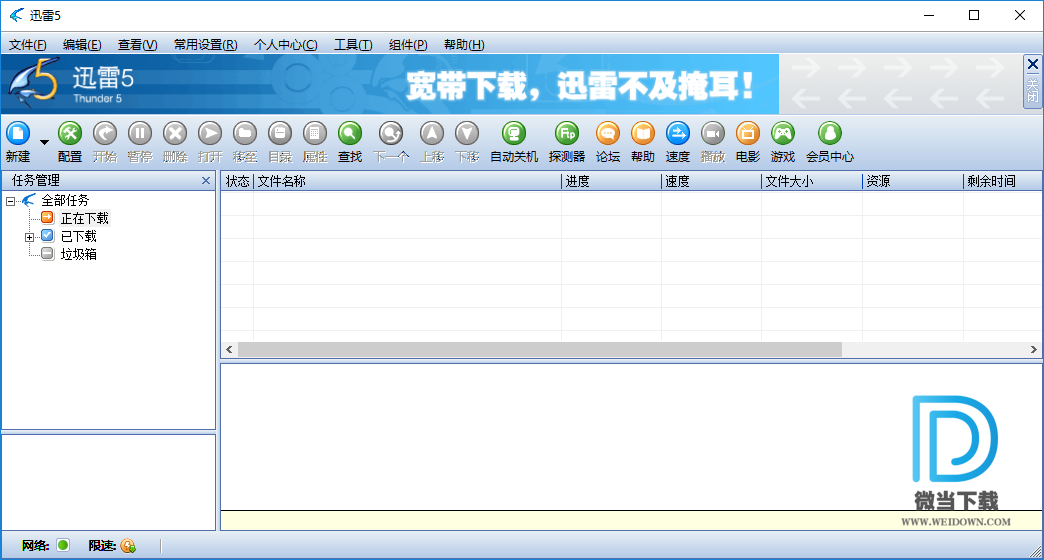Click the 移至 move-to icon

(x=245, y=134)
